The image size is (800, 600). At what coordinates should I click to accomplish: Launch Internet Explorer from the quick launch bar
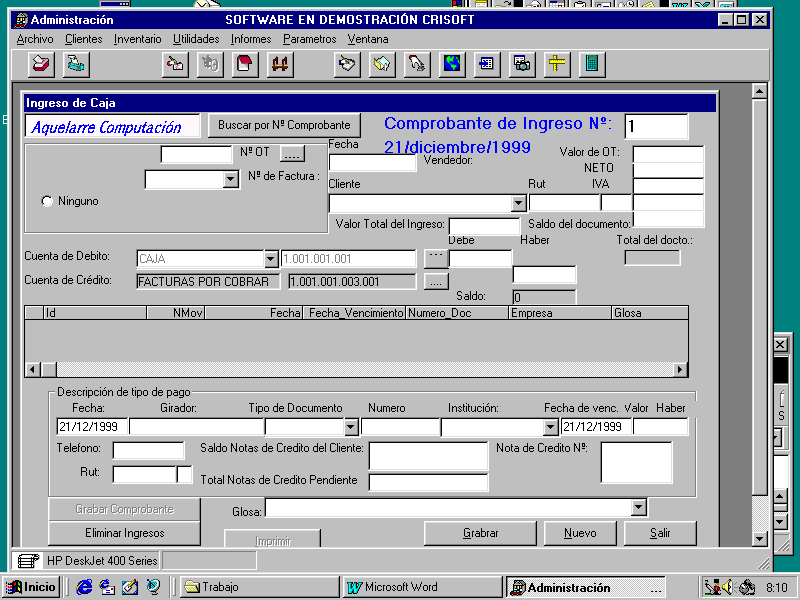85,587
